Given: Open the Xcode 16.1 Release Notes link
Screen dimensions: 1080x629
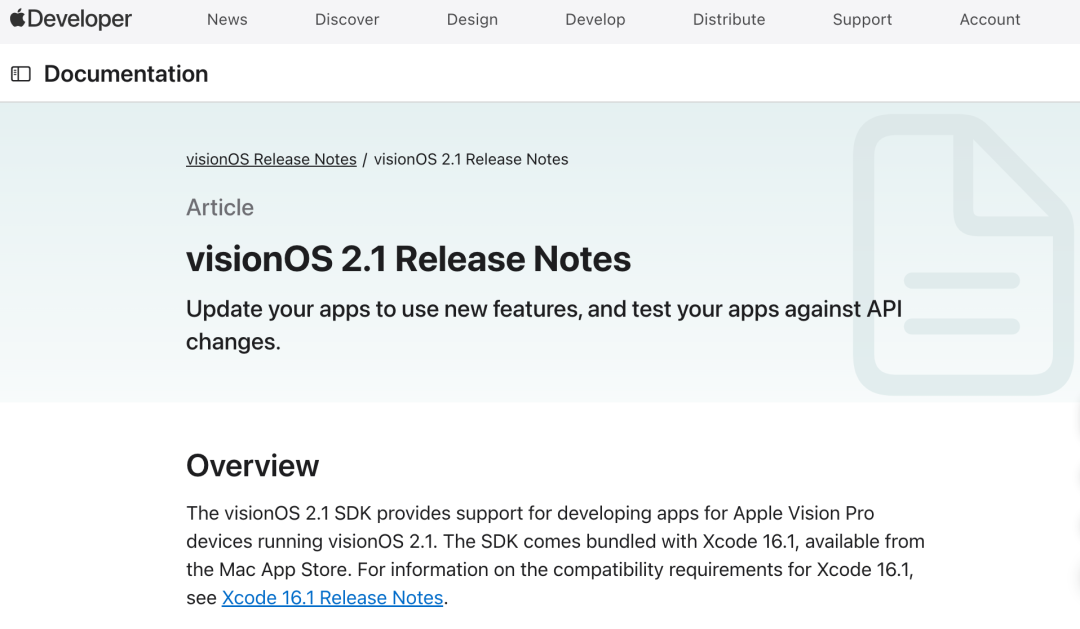Looking at the screenshot, I should tap(332, 598).
